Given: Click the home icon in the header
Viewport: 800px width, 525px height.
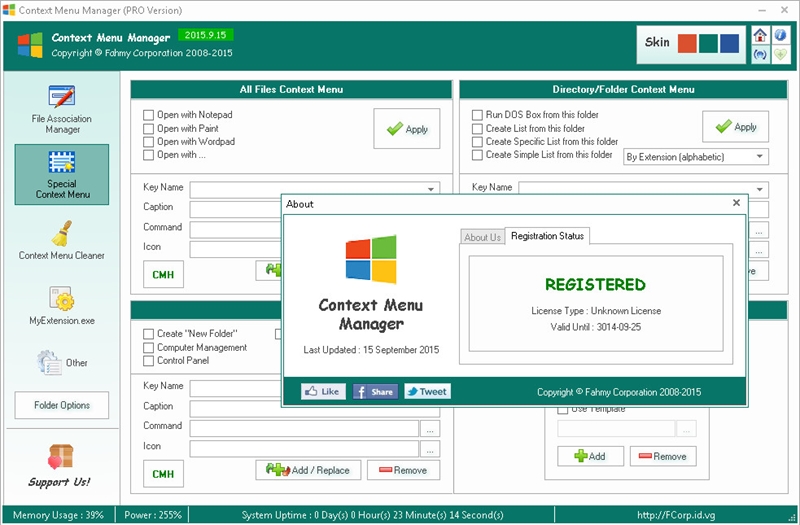Looking at the screenshot, I should (x=760, y=35).
